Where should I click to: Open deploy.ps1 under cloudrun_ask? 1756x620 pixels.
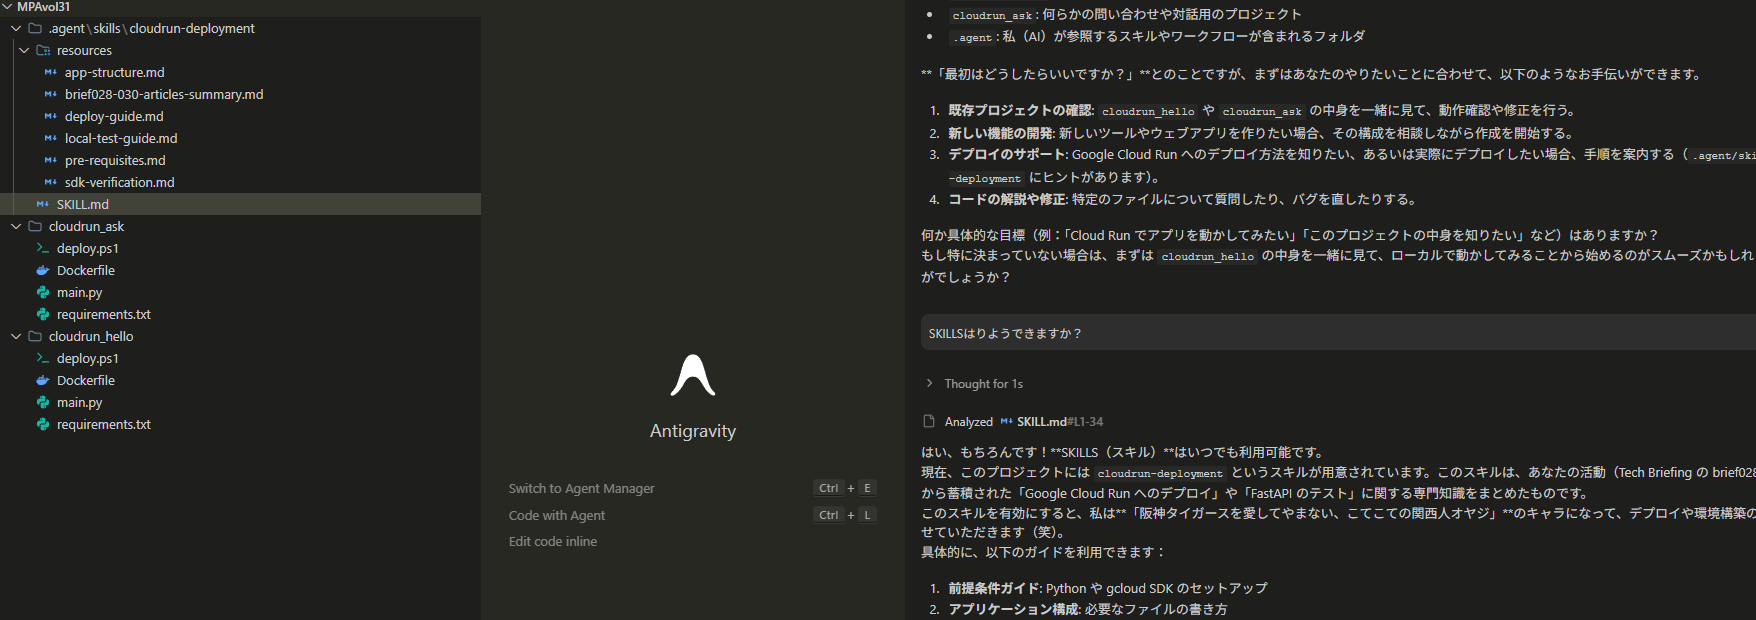(x=88, y=249)
